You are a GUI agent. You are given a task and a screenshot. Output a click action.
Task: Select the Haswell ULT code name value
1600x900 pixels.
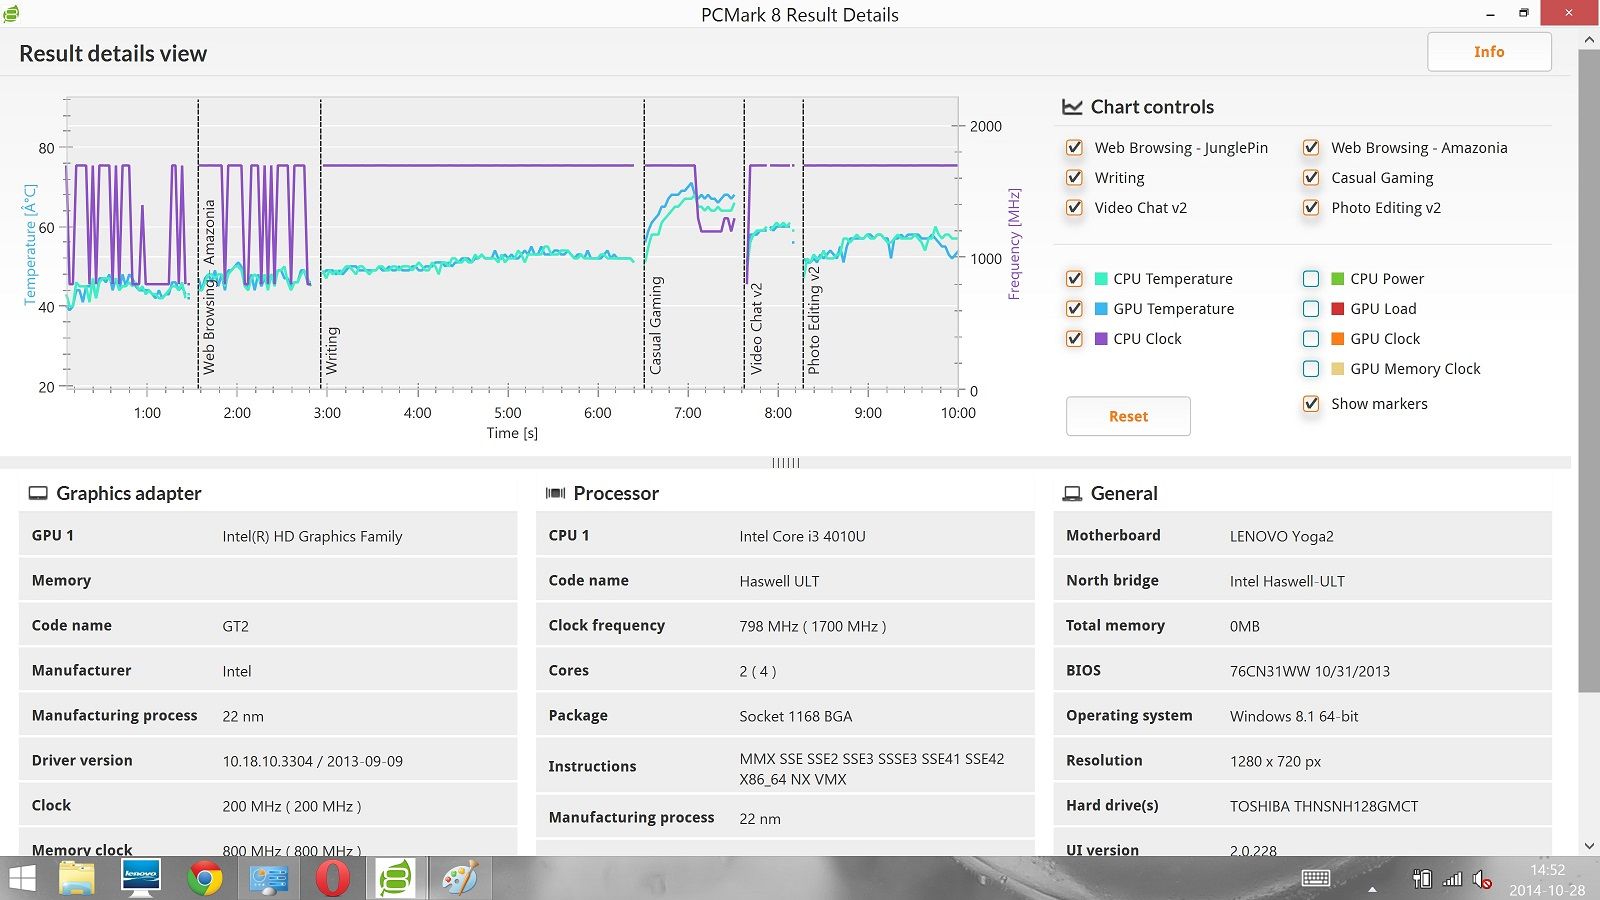779,581
